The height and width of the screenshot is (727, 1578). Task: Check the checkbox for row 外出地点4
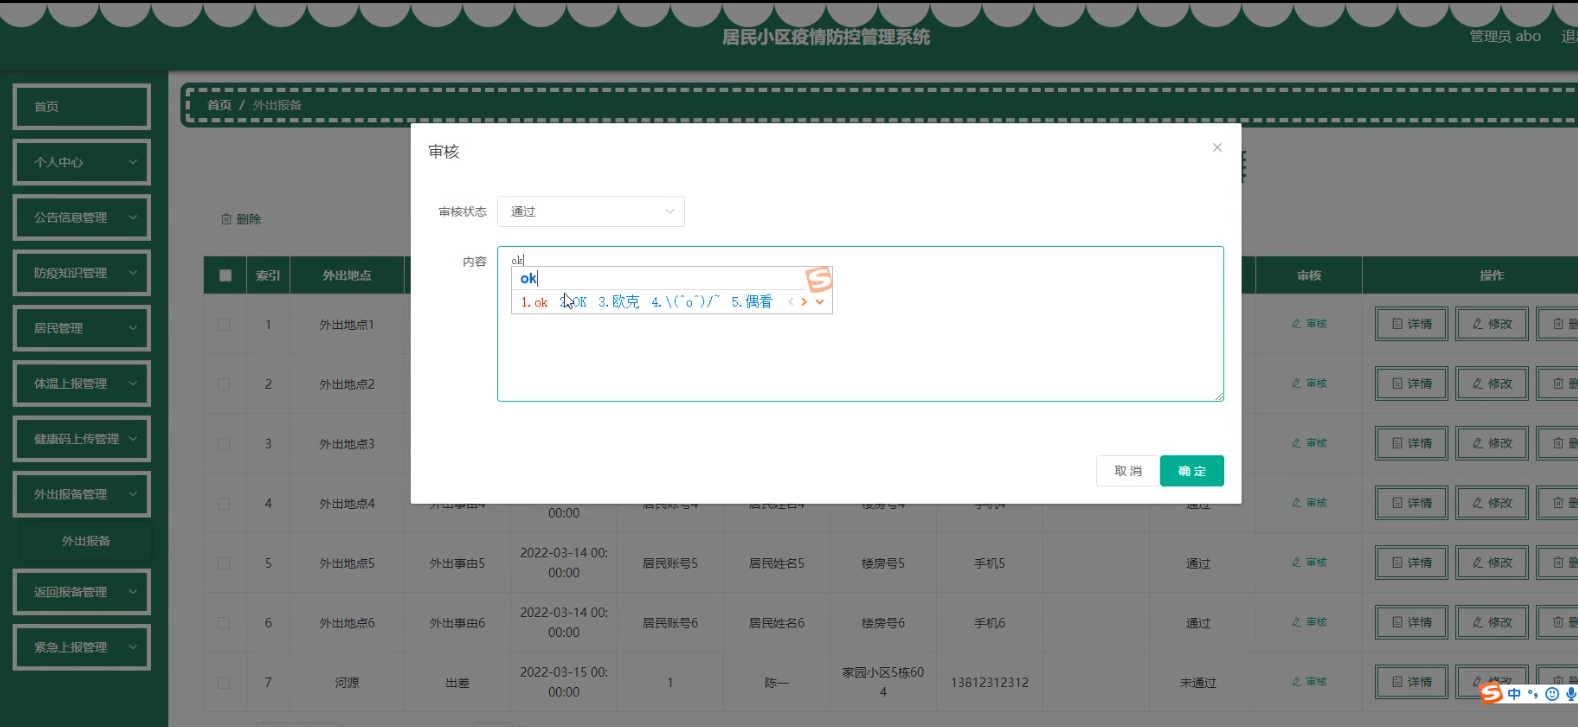(x=224, y=504)
